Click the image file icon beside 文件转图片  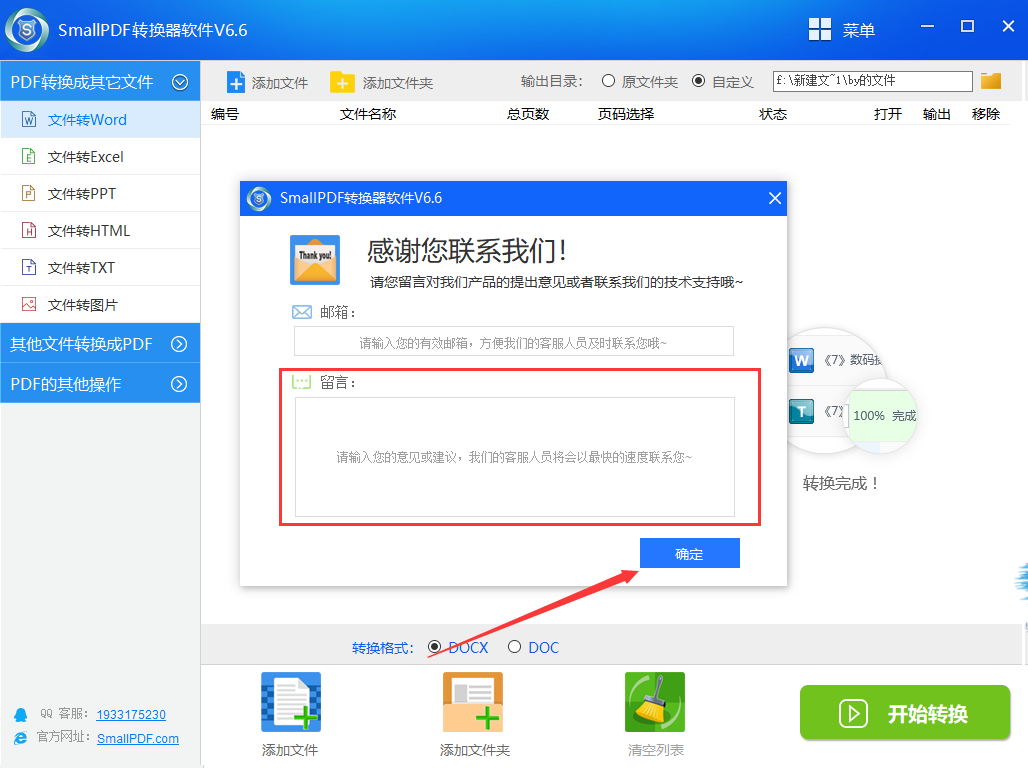(x=29, y=304)
